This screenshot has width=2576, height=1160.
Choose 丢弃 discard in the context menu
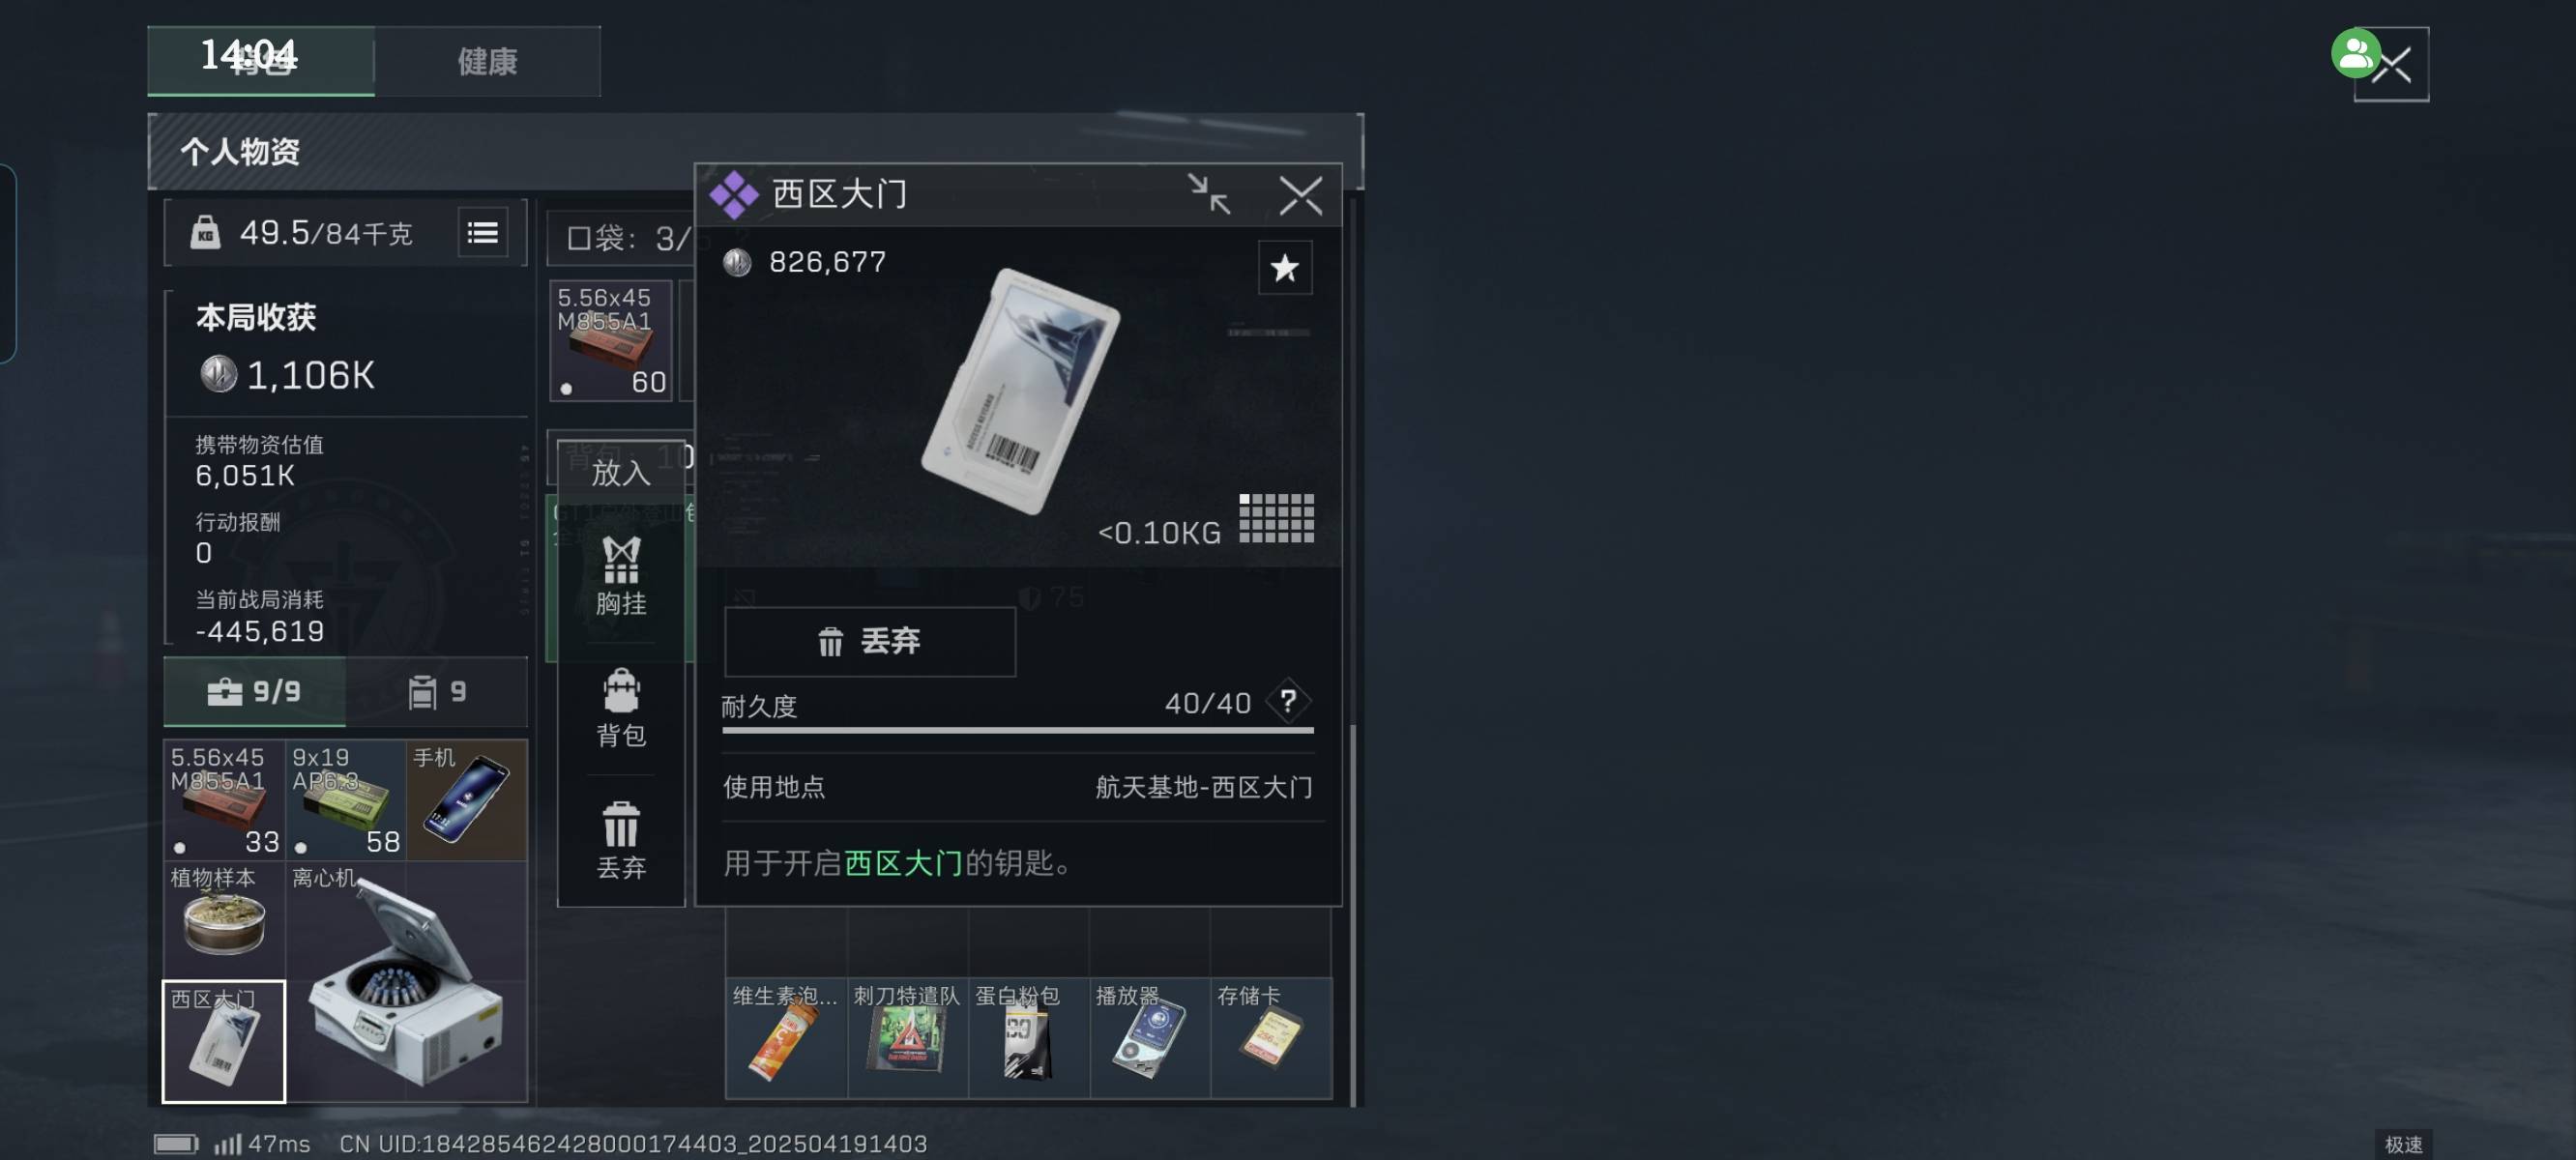click(621, 840)
